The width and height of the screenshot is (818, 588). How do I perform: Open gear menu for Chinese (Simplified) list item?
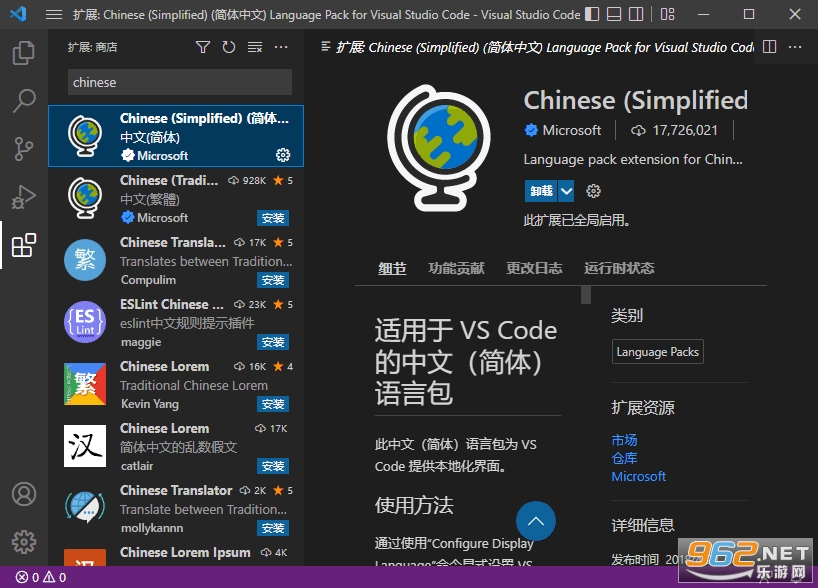tap(283, 155)
